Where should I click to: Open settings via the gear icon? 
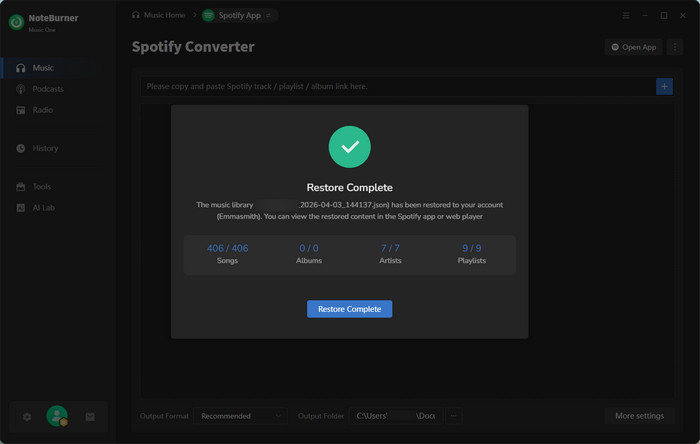(27, 416)
